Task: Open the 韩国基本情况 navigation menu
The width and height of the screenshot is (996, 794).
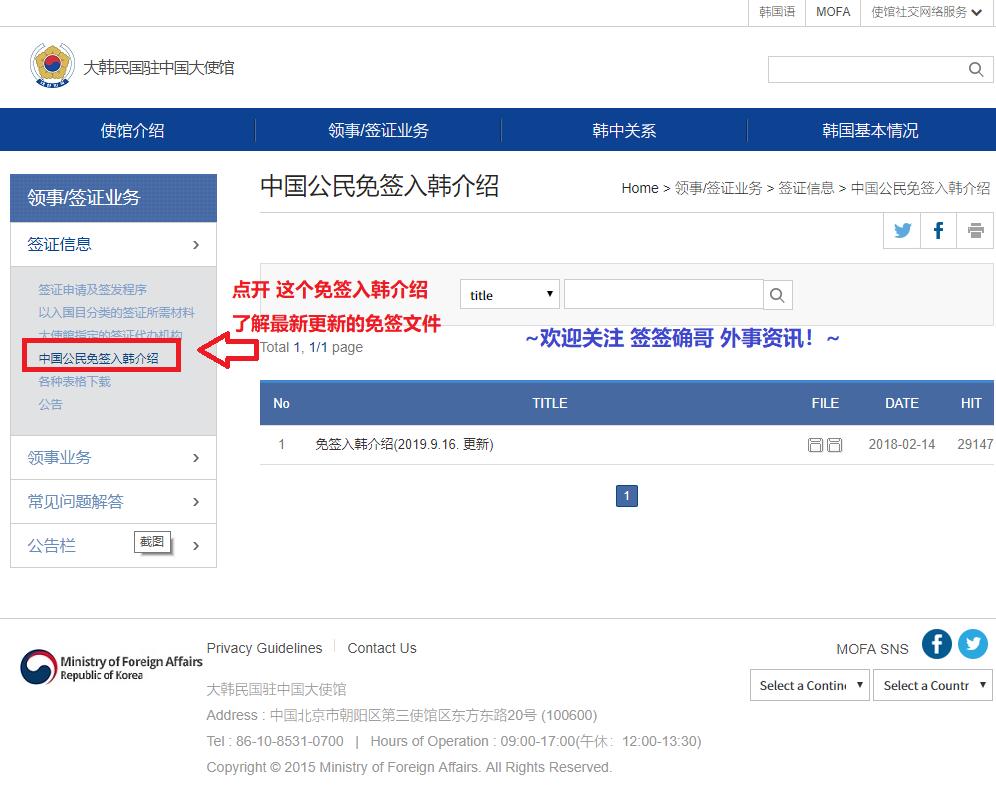Action: pyautogui.click(x=870, y=129)
